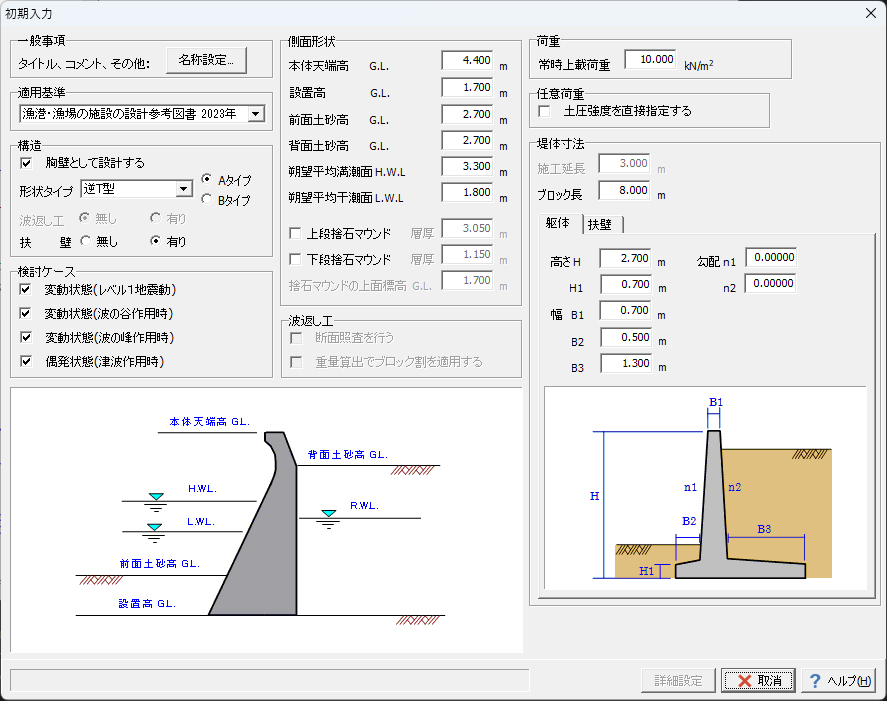
Task: Click the ブロック長 input field
Action: (625, 190)
